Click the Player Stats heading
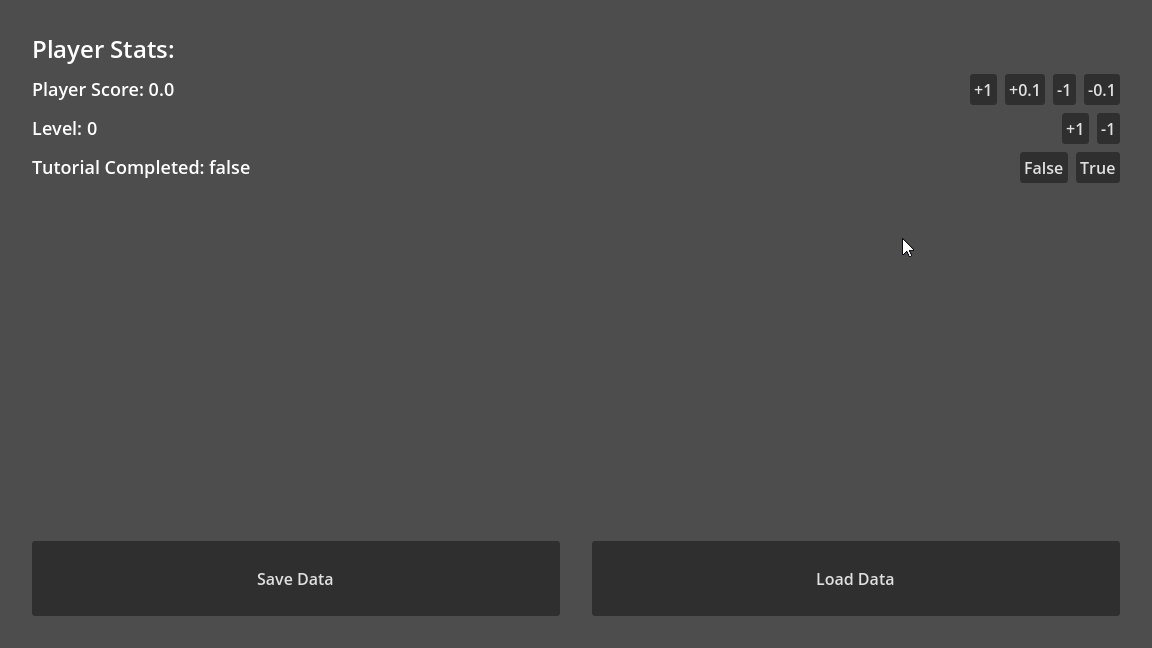The height and width of the screenshot is (648, 1152). tap(103, 50)
